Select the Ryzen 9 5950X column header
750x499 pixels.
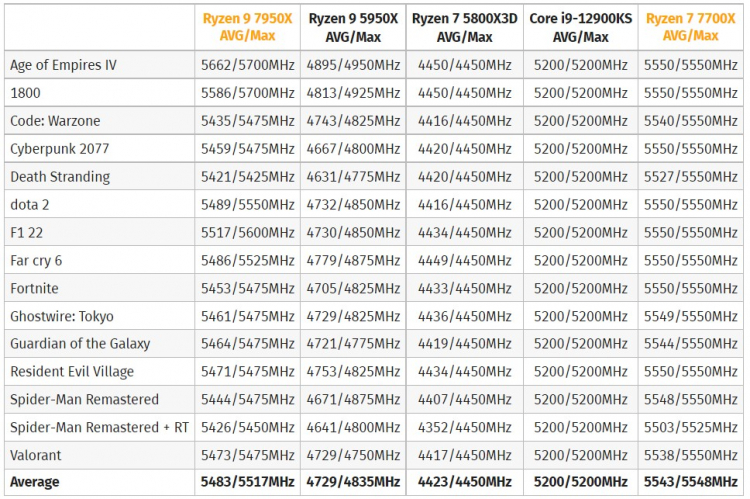353,27
